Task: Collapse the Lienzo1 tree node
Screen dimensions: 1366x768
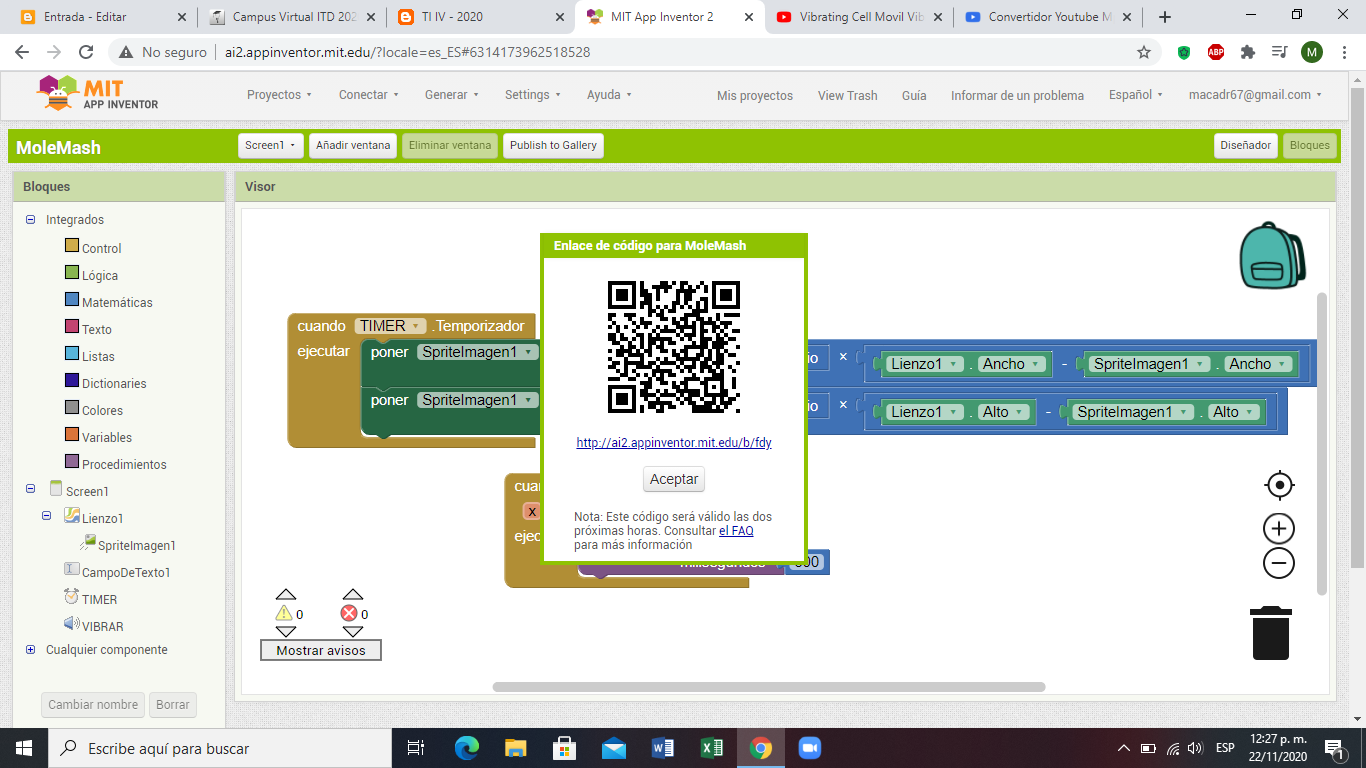Action: [x=47, y=516]
